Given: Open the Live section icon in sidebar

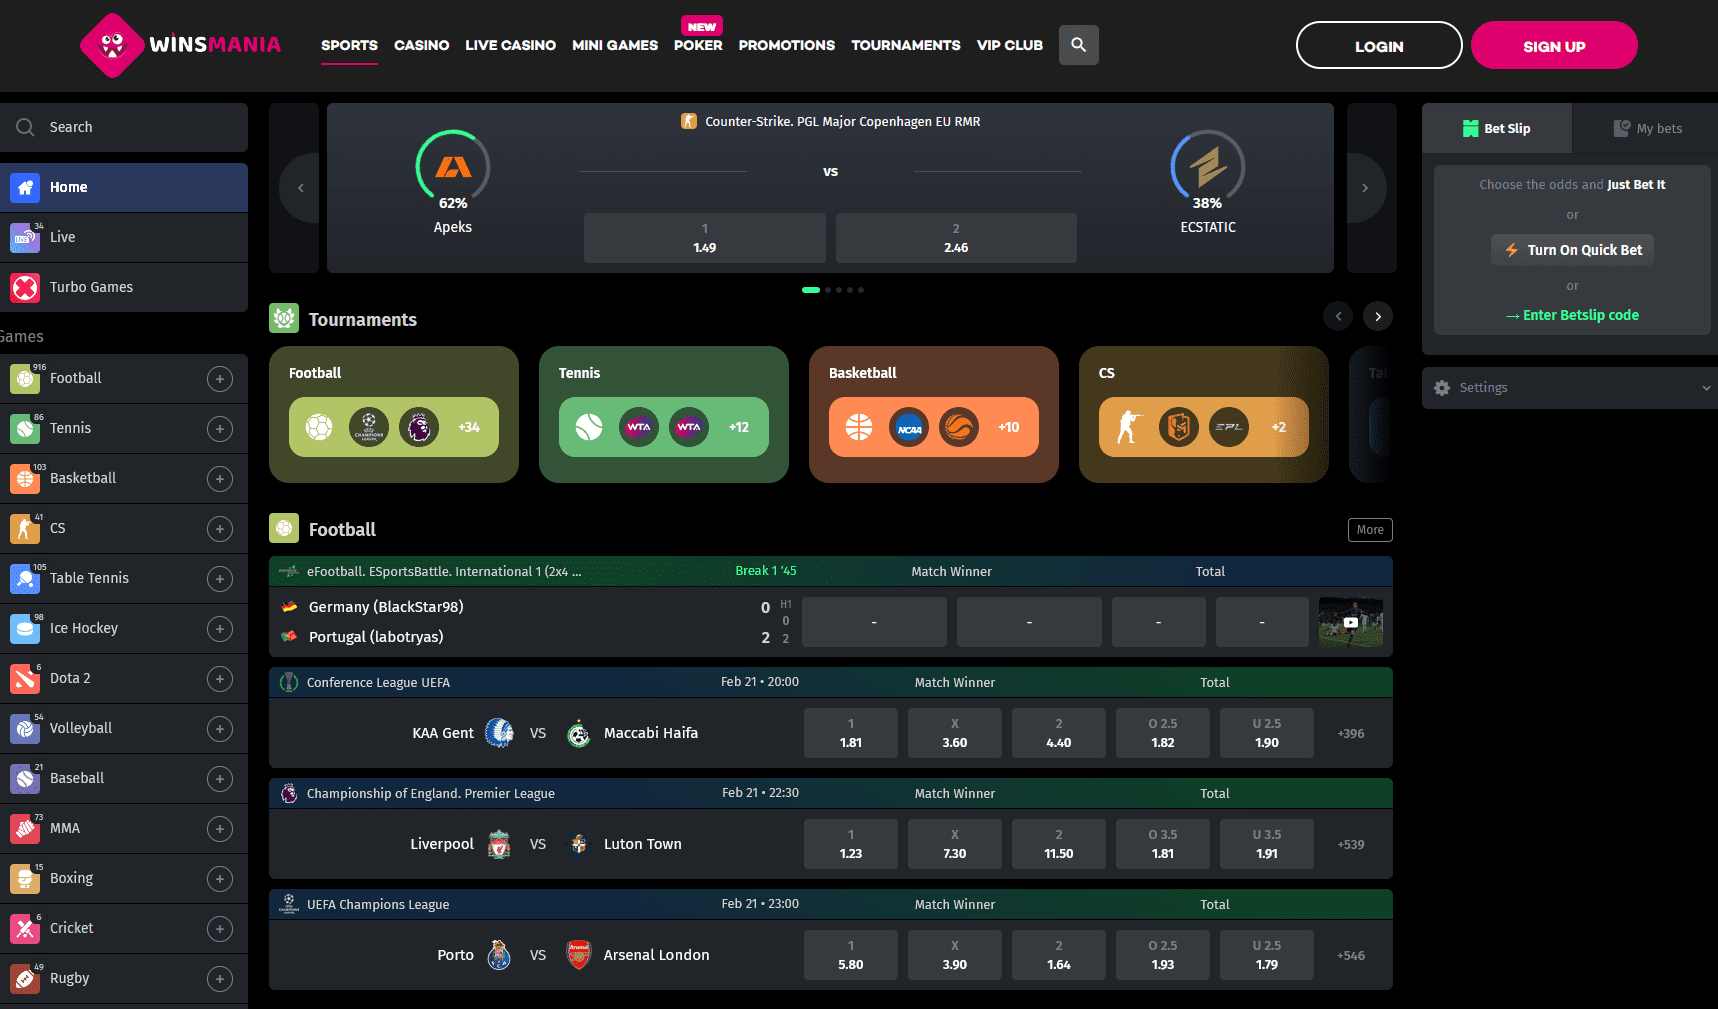Looking at the screenshot, I should (25, 238).
